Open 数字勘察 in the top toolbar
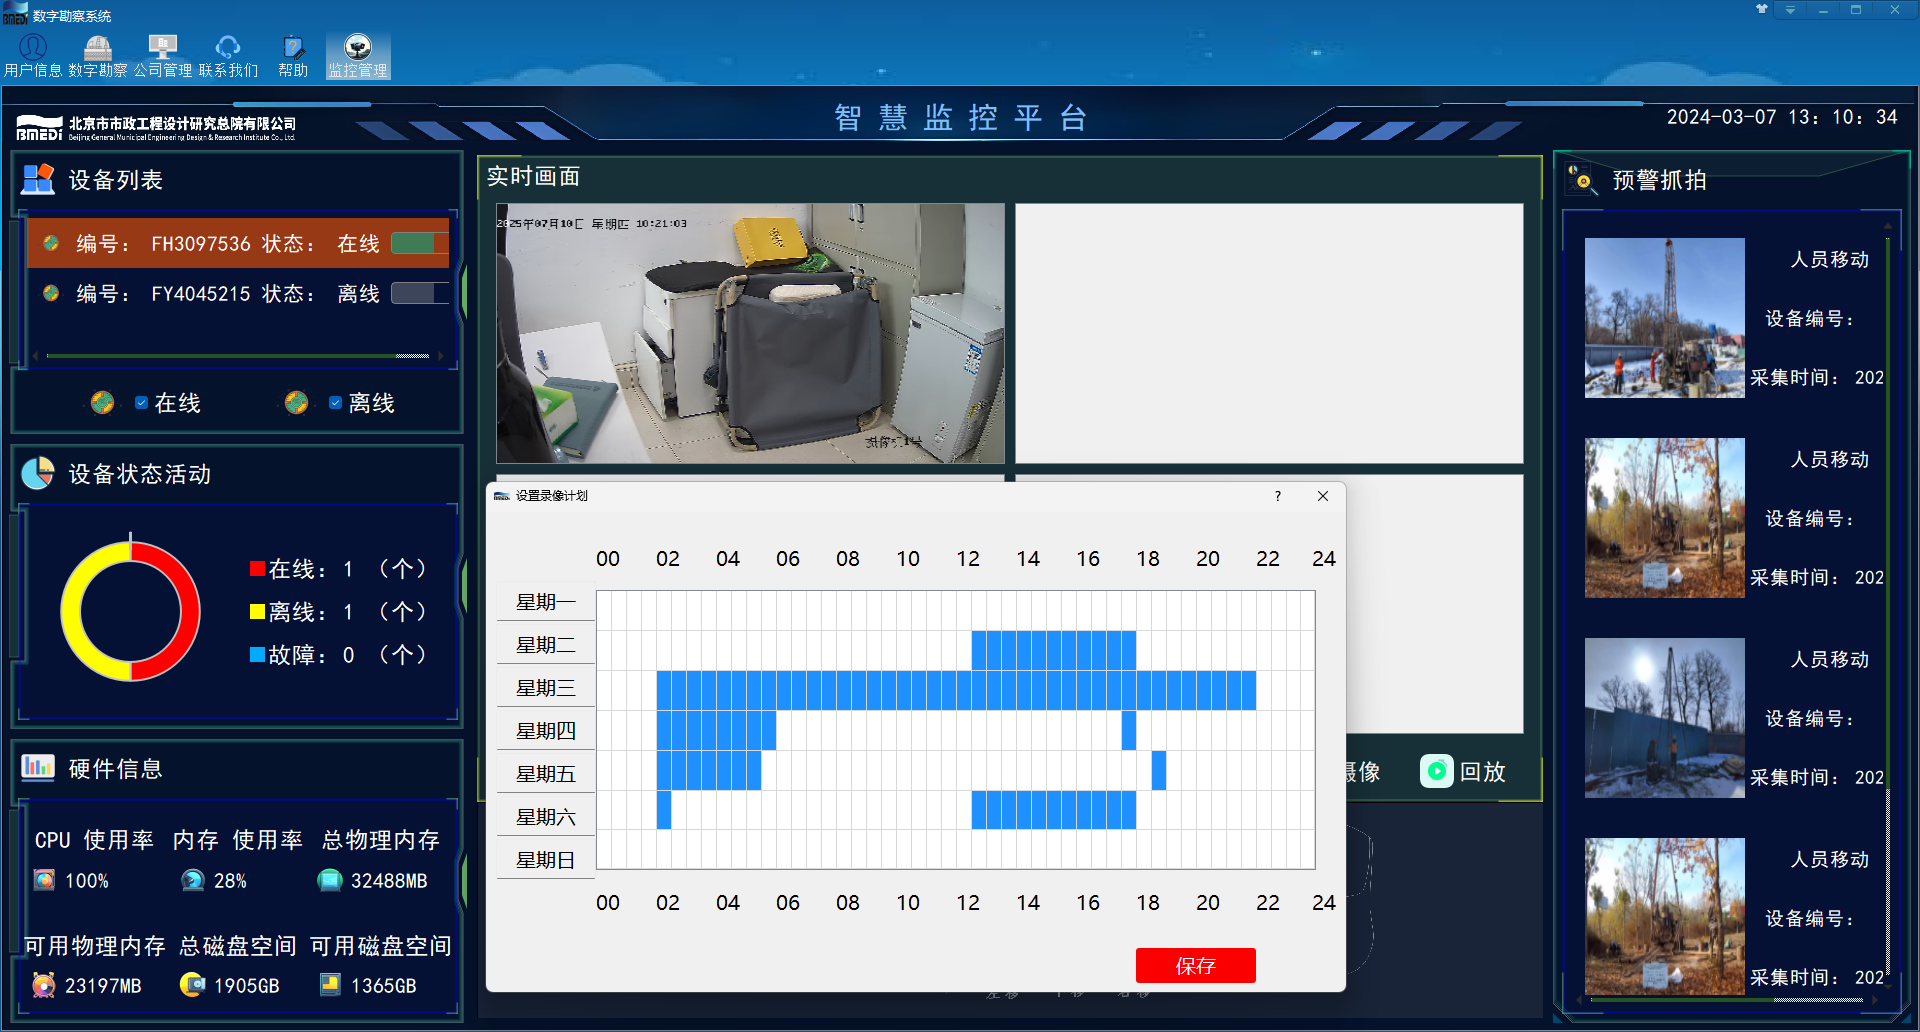The width and height of the screenshot is (1920, 1032). click(x=98, y=56)
